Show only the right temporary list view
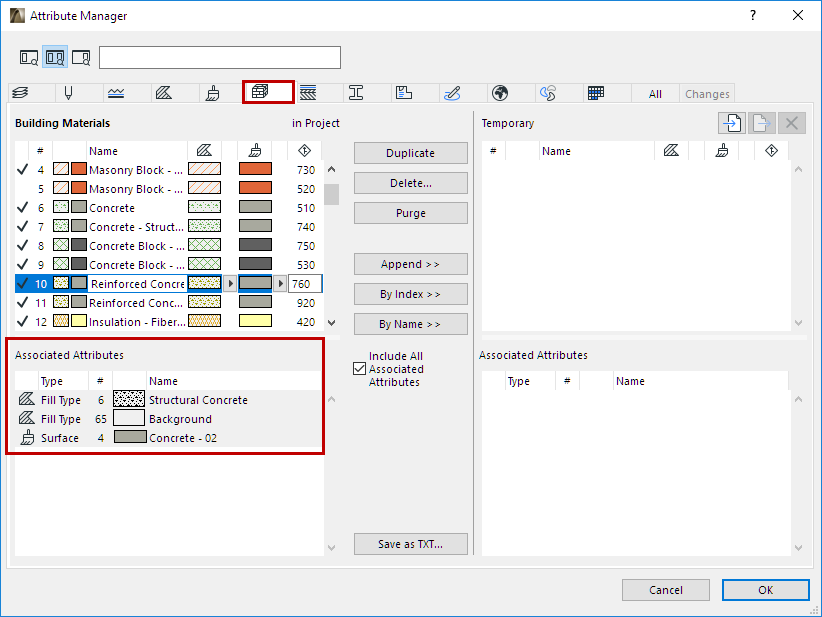Viewport: 822px width, 617px height. [x=81, y=57]
